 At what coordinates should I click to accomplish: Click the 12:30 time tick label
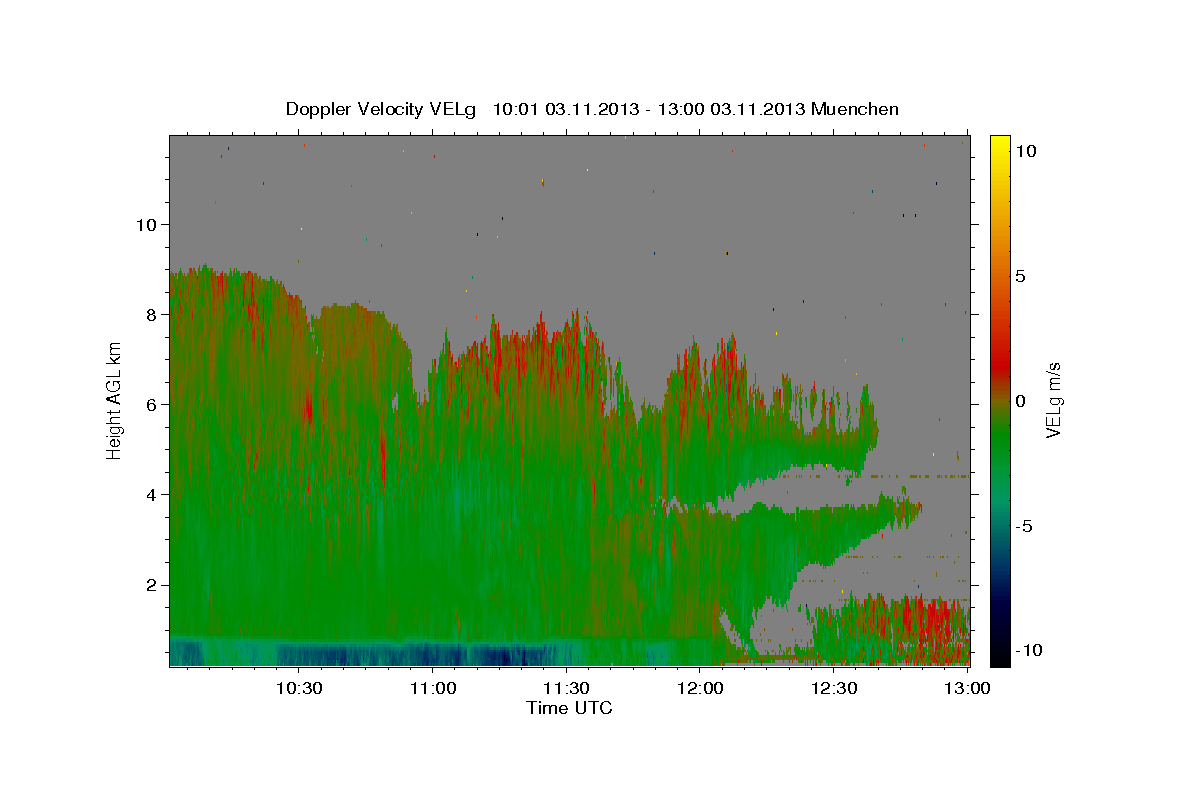tap(834, 689)
